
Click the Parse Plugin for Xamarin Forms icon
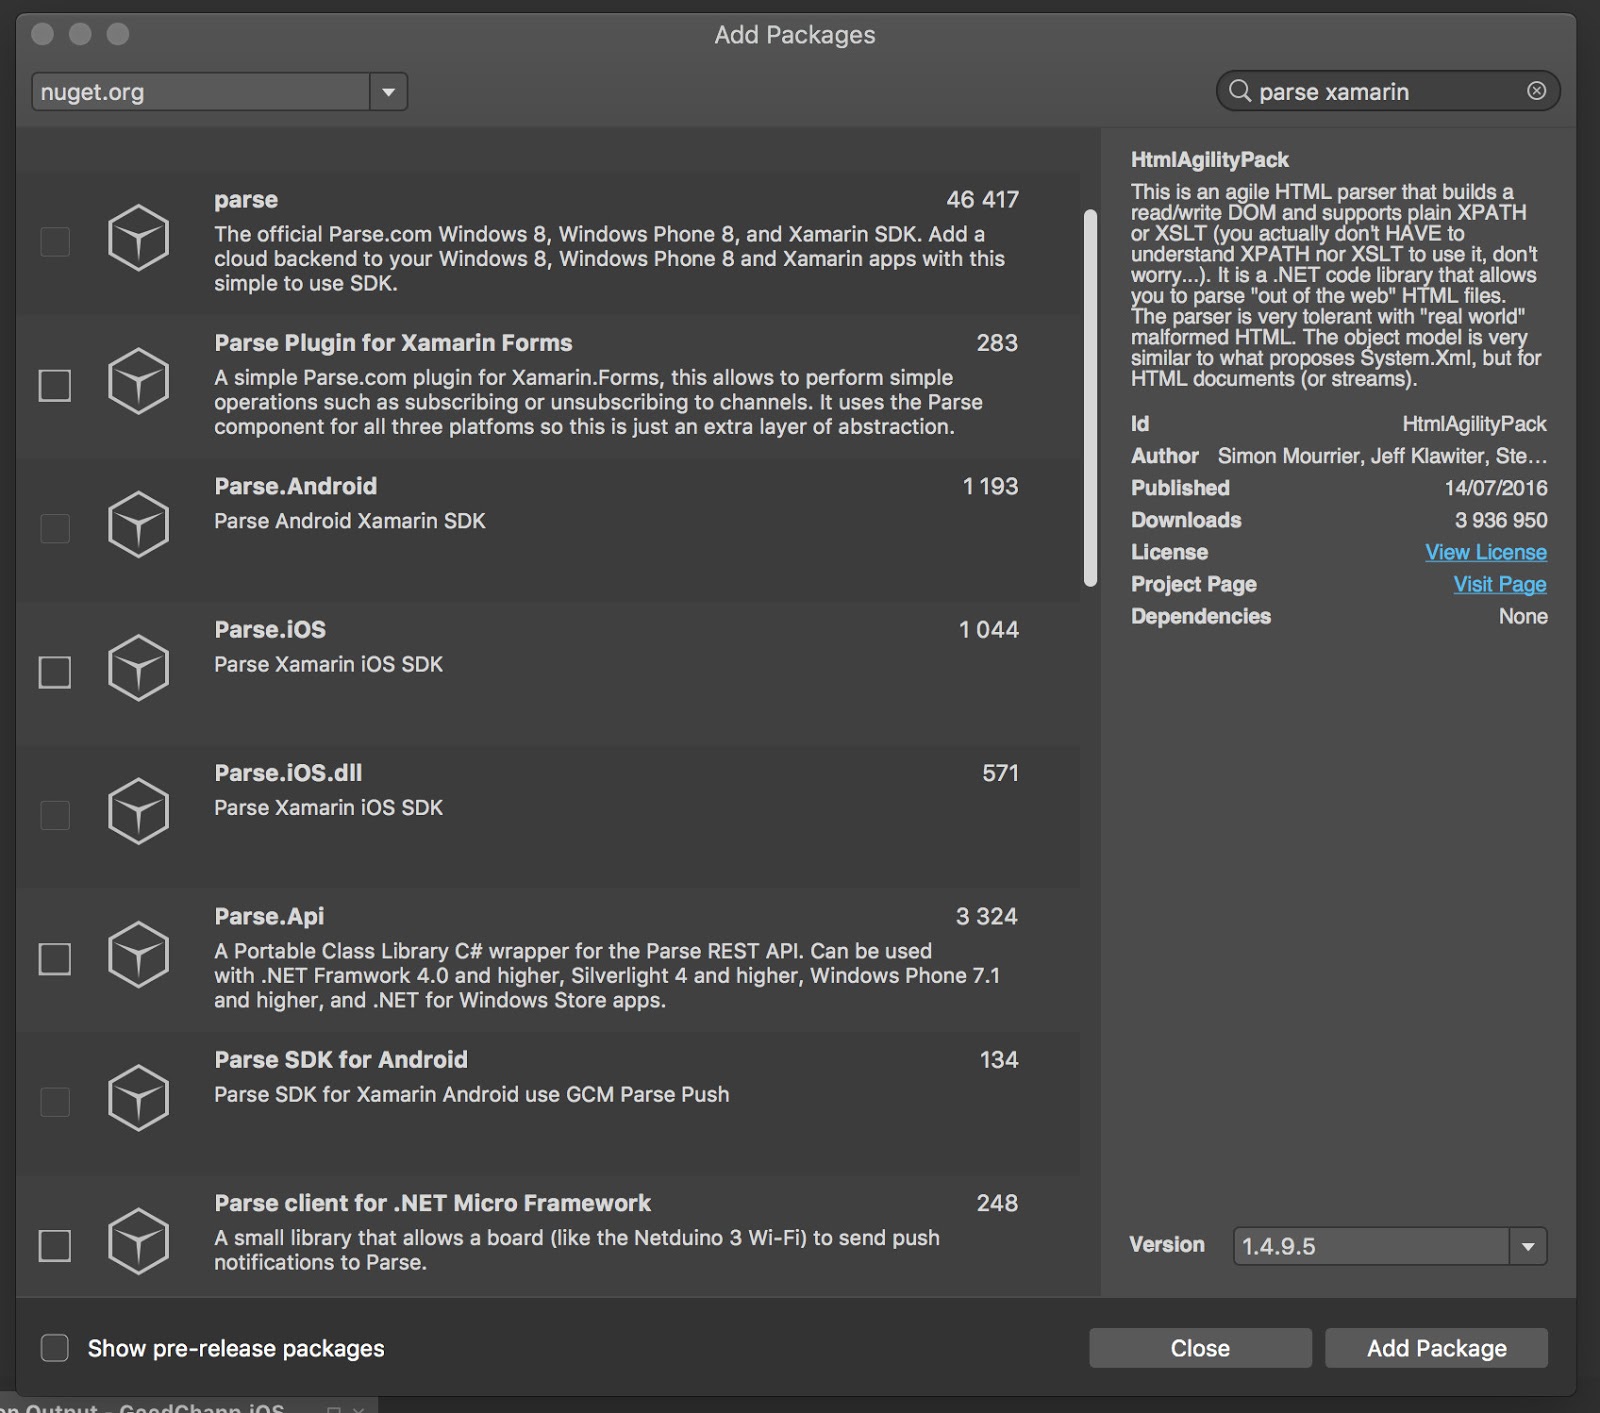coord(138,381)
